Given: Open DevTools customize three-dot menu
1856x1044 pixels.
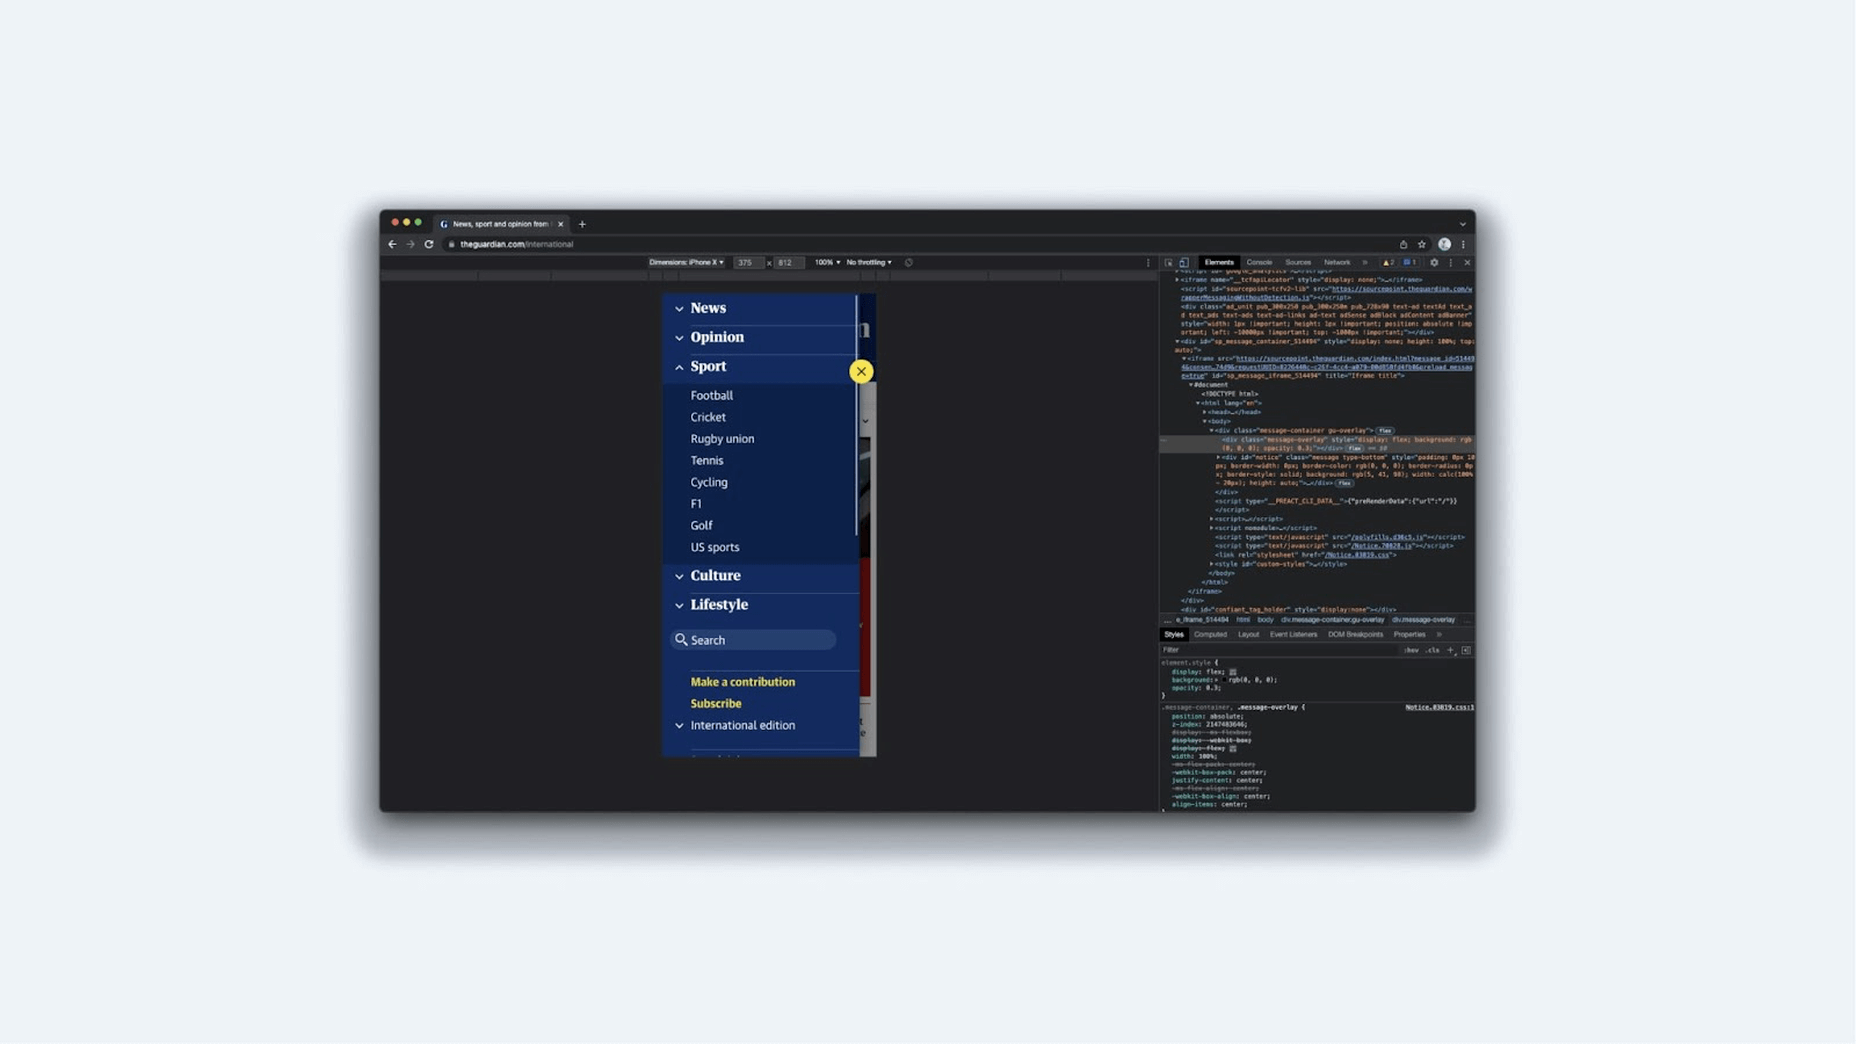Looking at the screenshot, I should [x=1451, y=263].
